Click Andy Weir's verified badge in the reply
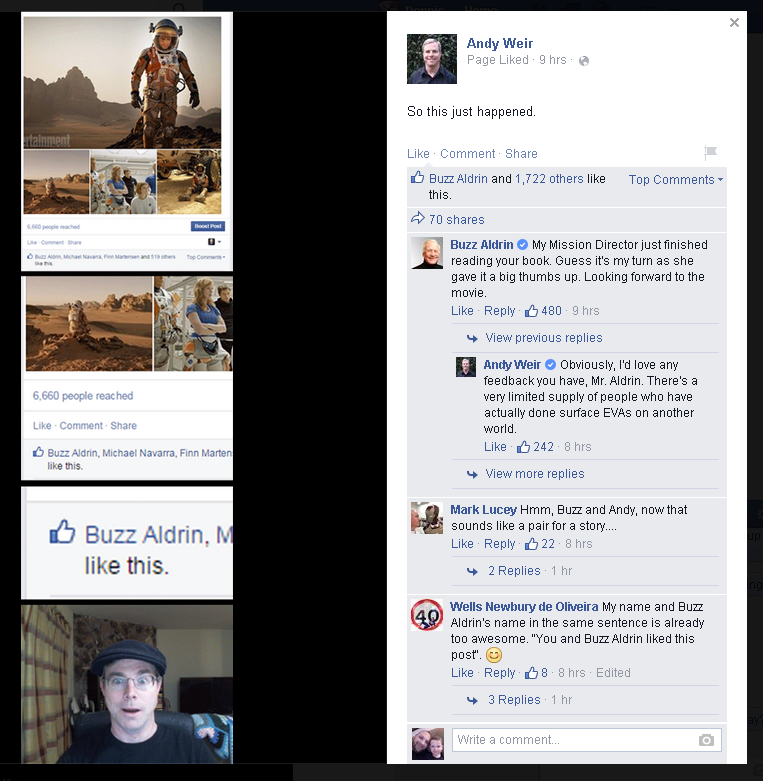This screenshot has width=763, height=781. click(x=550, y=365)
